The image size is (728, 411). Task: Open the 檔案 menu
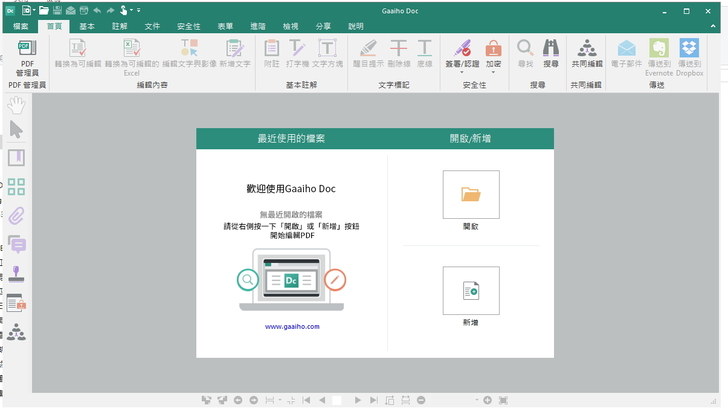point(21,26)
